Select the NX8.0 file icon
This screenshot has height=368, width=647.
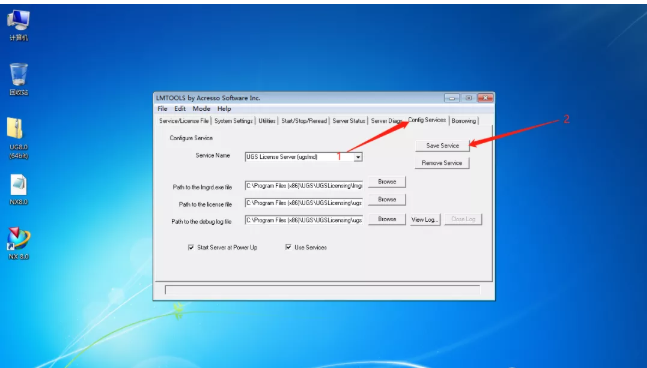pyautogui.click(x=19, y=189)
